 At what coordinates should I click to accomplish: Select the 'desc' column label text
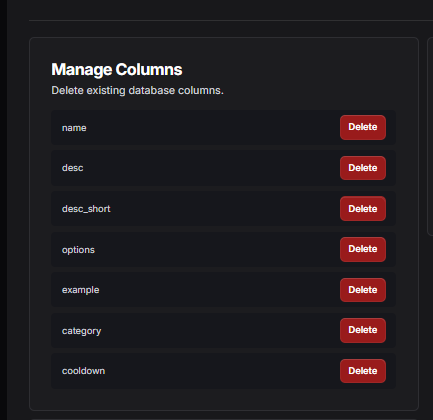pyautogui.click(x=72, y=168)
